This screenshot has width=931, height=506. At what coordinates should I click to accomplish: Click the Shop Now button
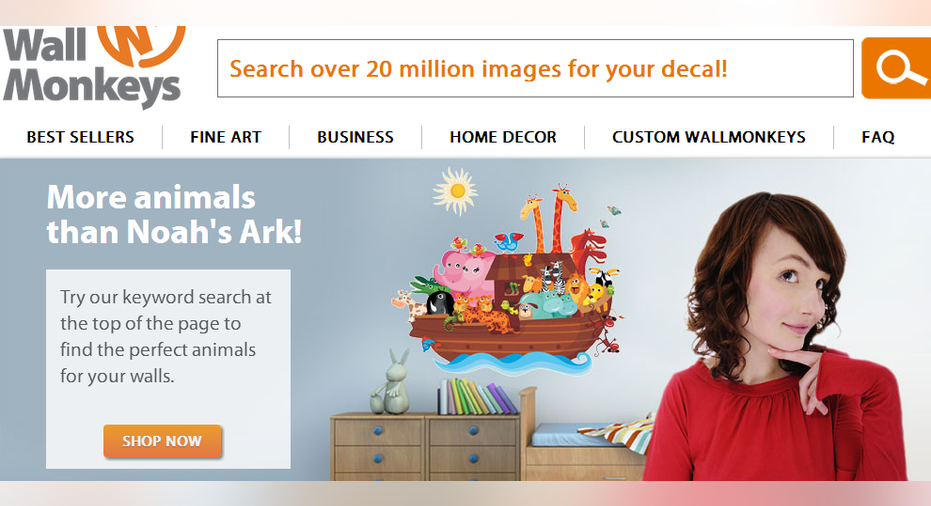click(162, 441)
